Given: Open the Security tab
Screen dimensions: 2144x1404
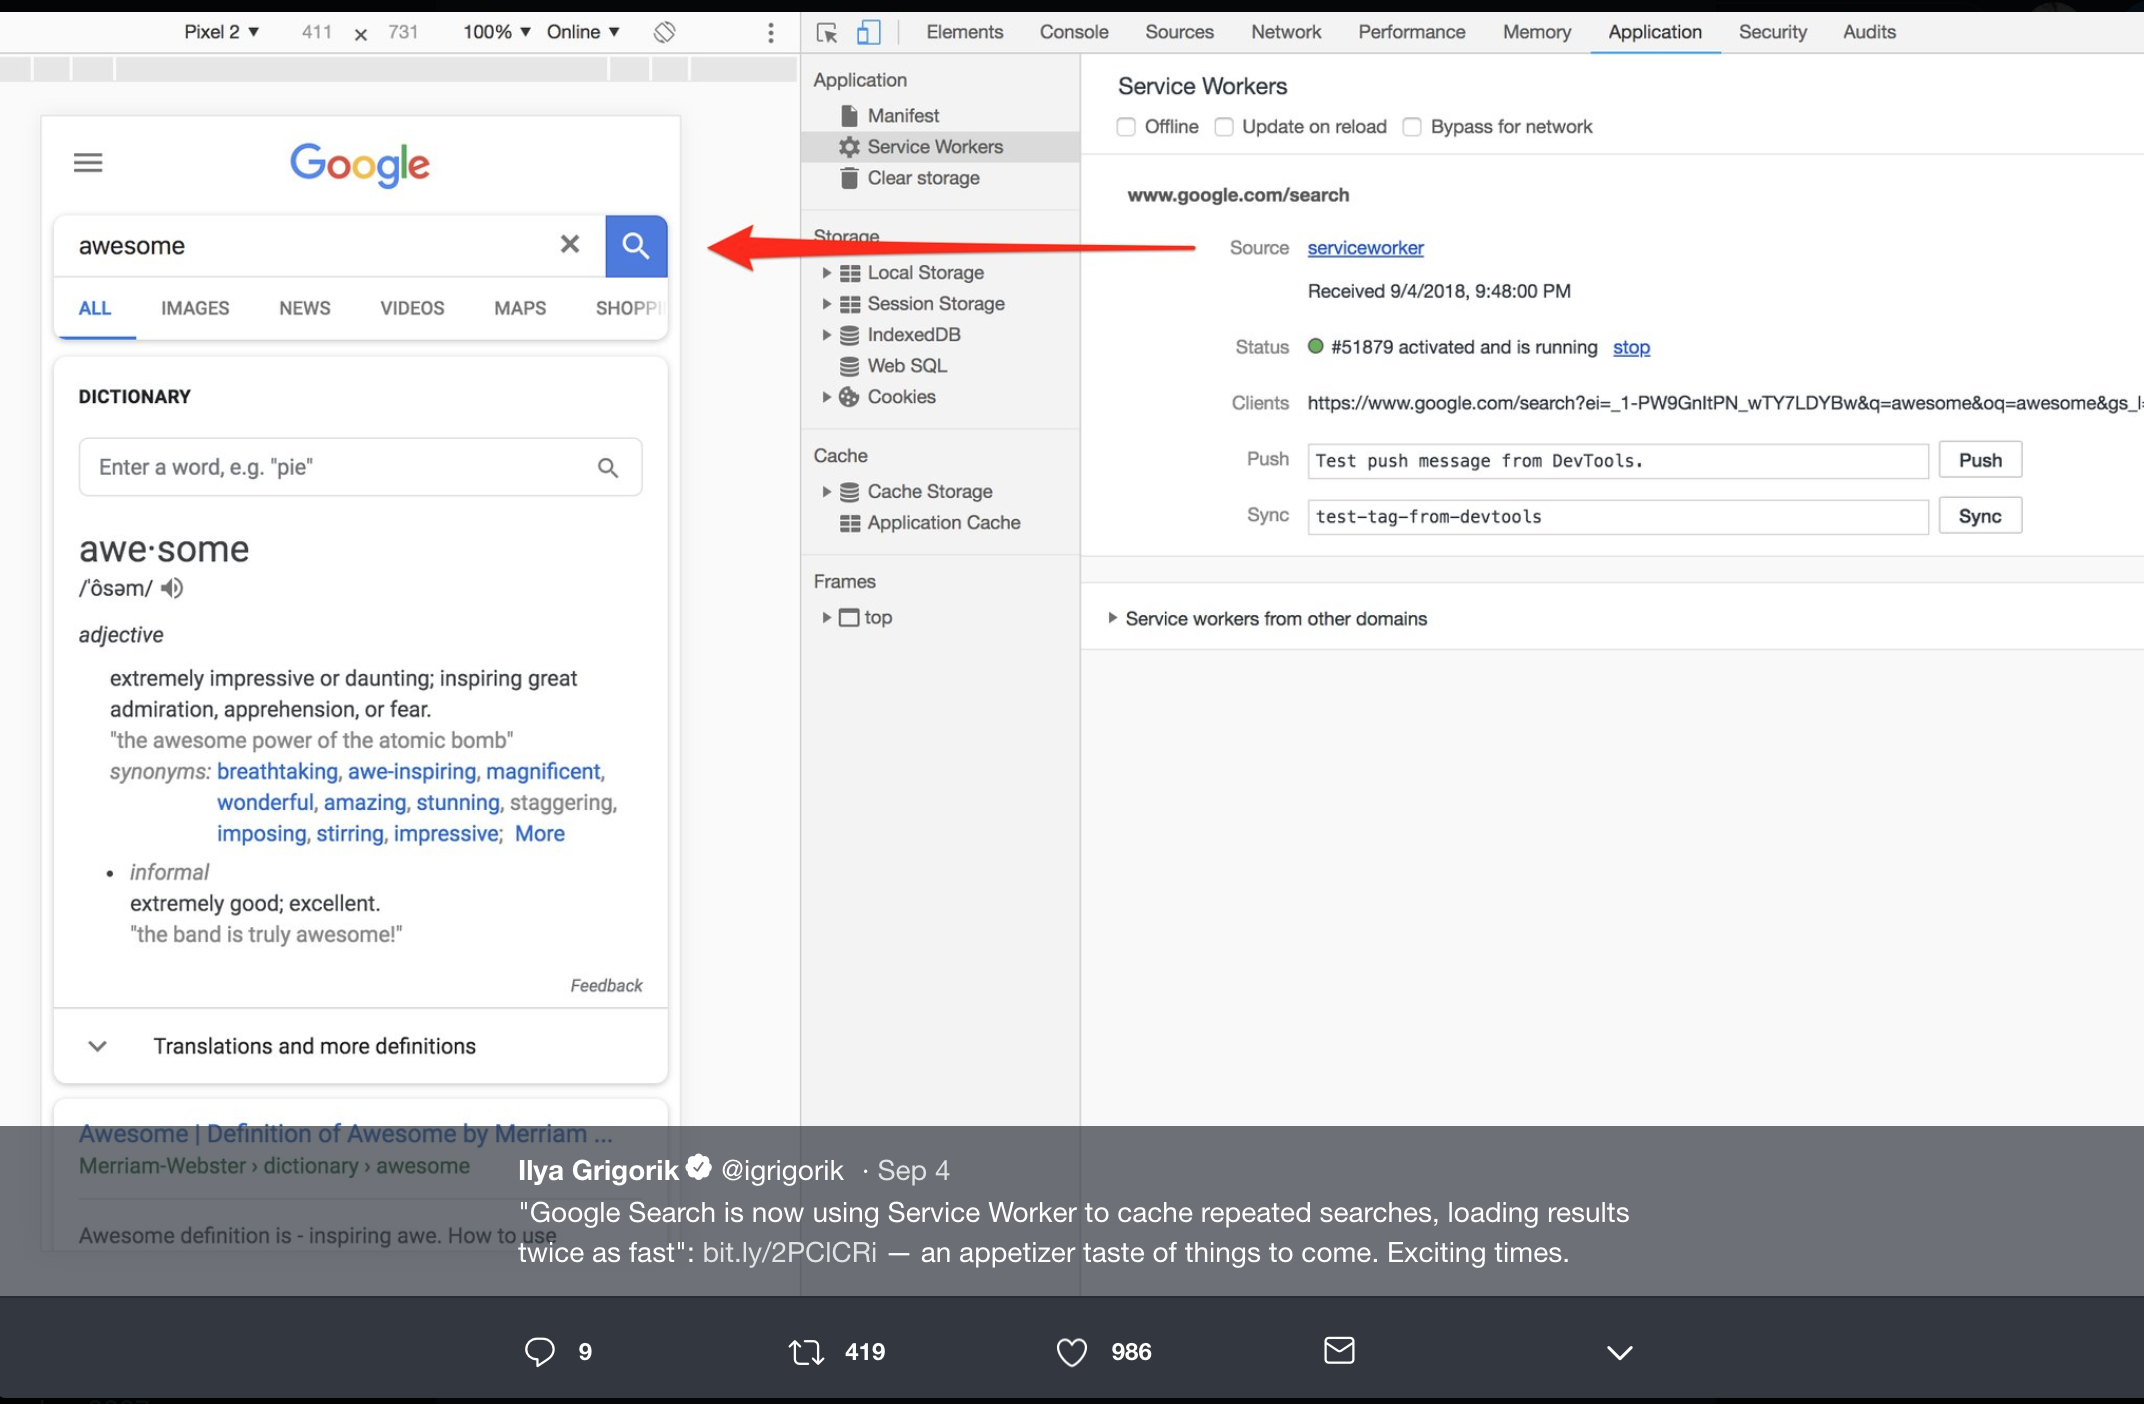Looking at the screenshot, I should [x=1773, y=32].
